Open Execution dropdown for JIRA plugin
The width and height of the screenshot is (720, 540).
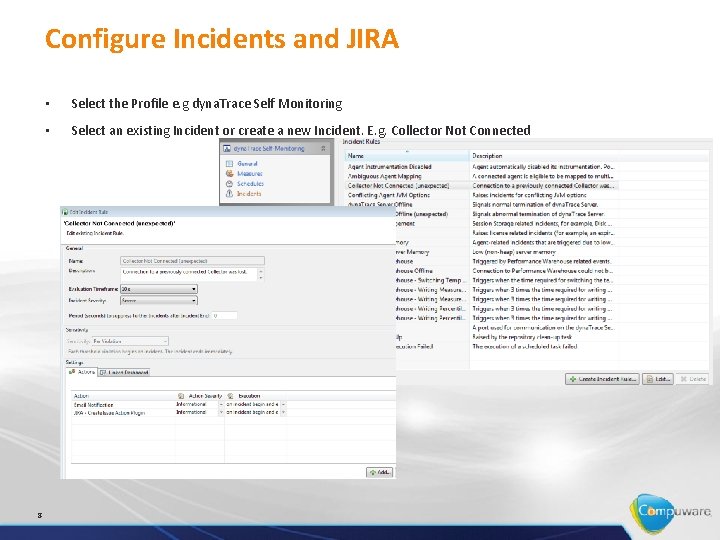click(x=283, y=412)
